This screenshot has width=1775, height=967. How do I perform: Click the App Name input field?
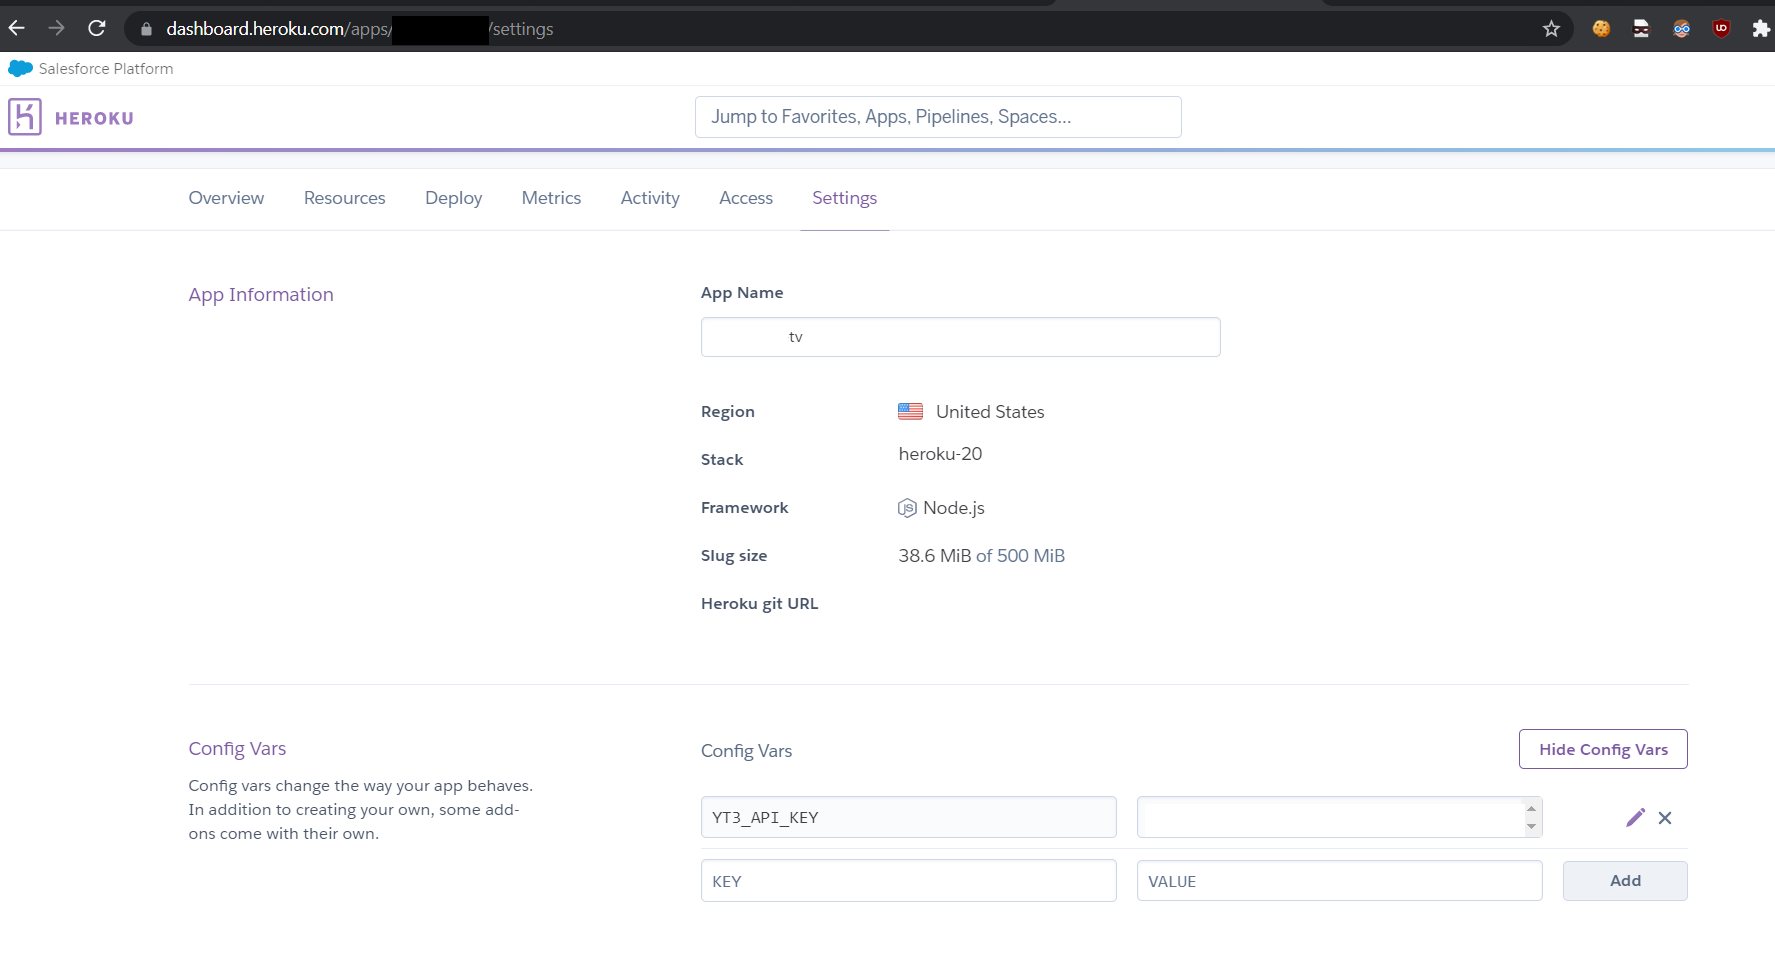960,337
